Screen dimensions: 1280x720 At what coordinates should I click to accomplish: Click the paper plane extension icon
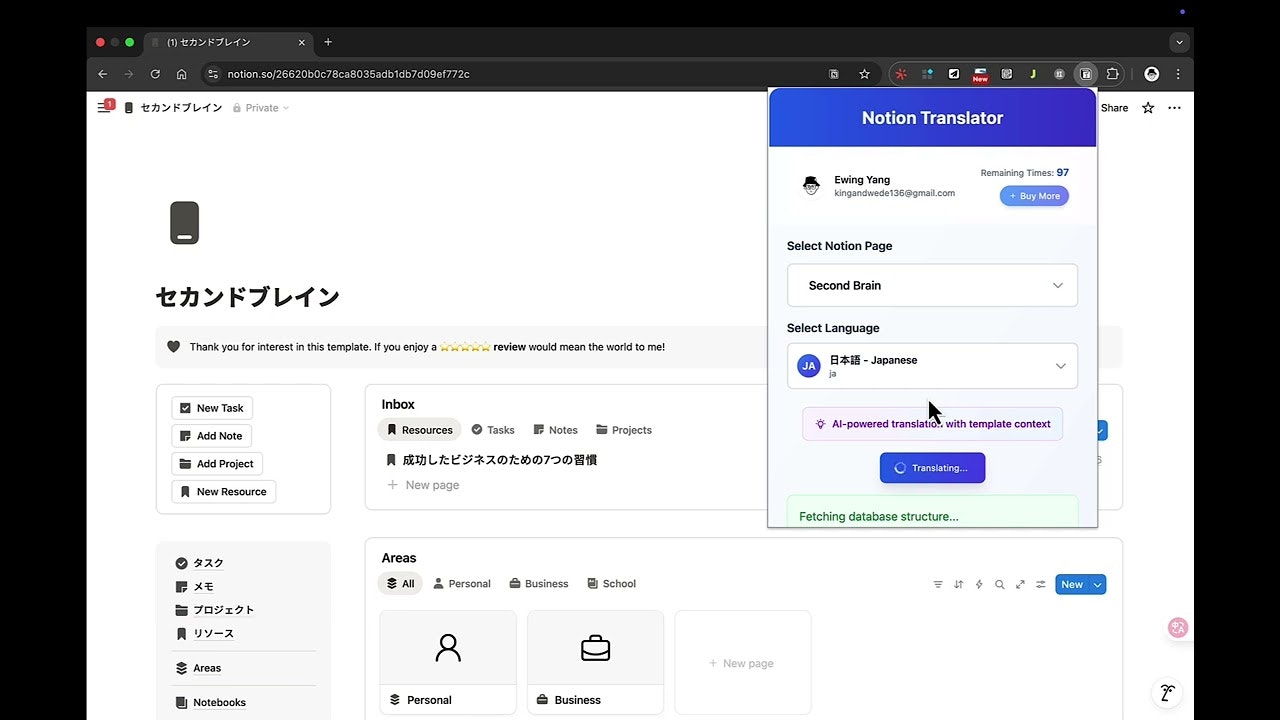(x=954, y=74)
